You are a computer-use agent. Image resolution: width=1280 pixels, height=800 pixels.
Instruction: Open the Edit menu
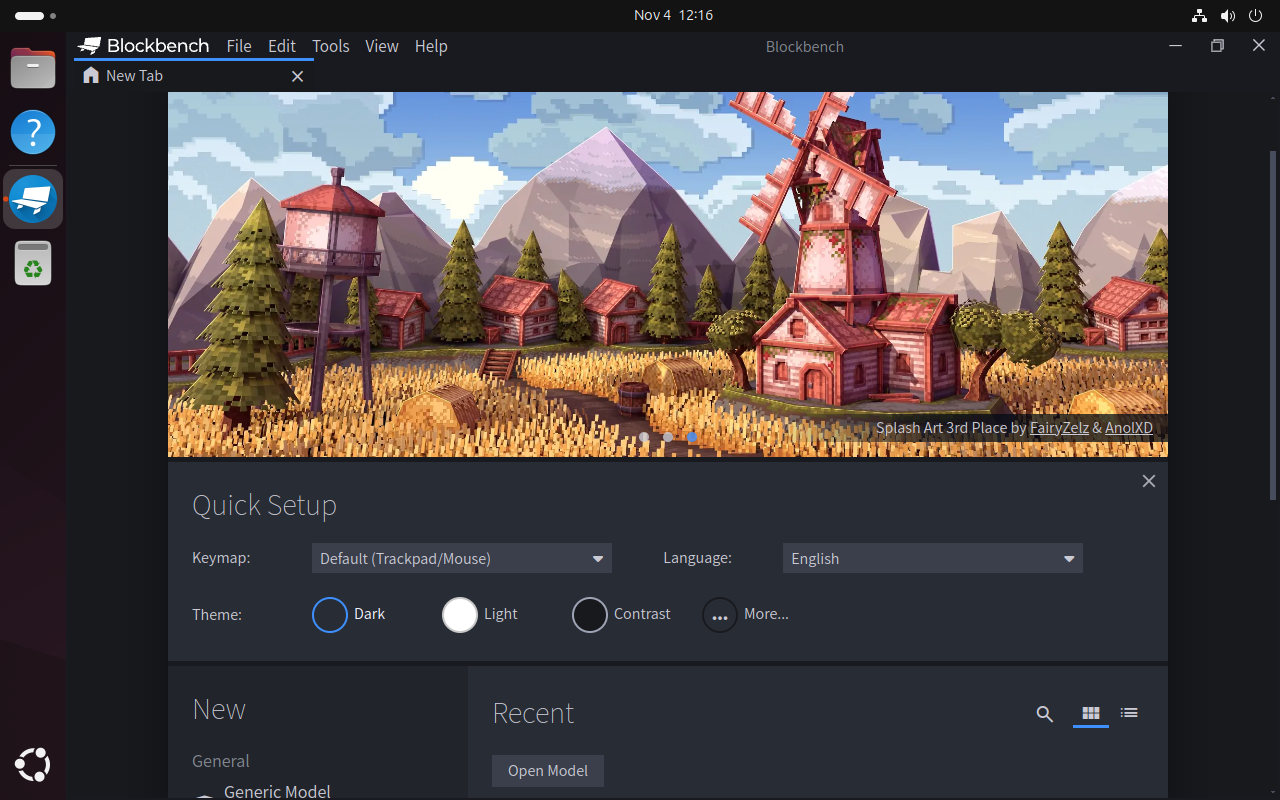[282, 46]
